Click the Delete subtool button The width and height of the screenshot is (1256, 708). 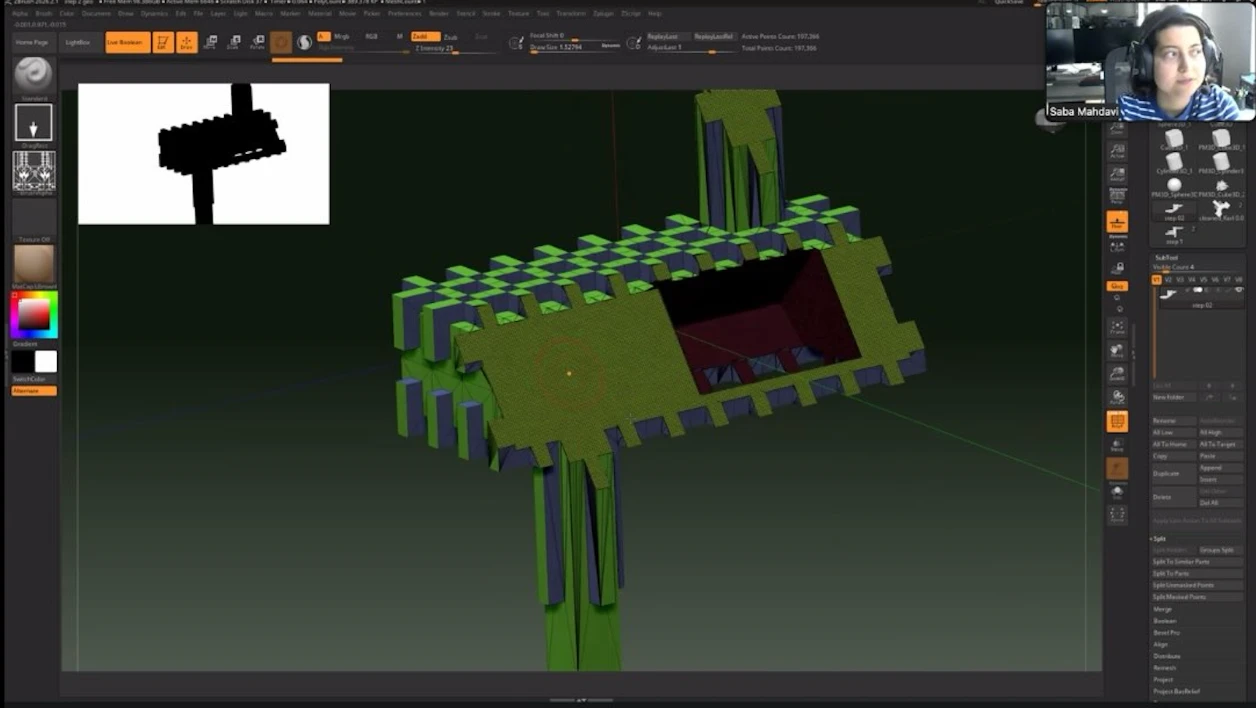tap(1173, 496)
